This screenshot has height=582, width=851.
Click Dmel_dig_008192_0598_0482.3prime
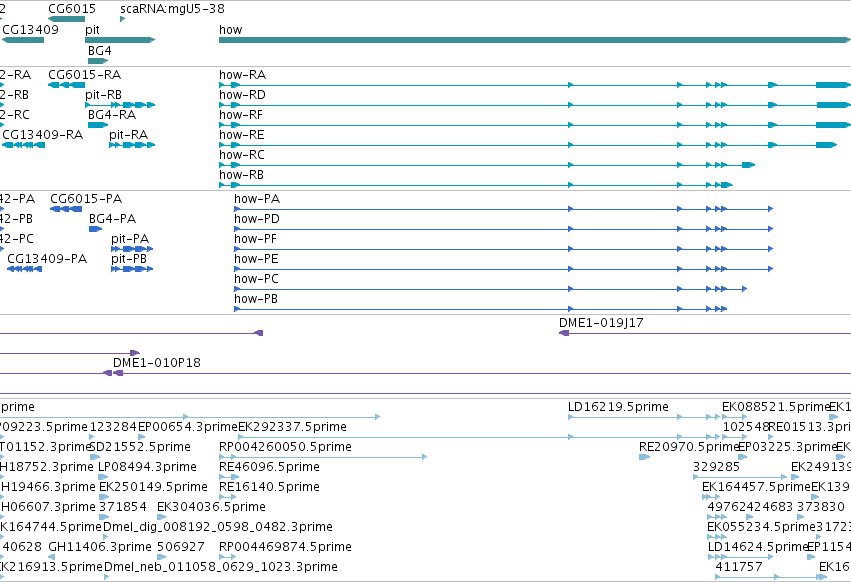(x=106, y=537)
